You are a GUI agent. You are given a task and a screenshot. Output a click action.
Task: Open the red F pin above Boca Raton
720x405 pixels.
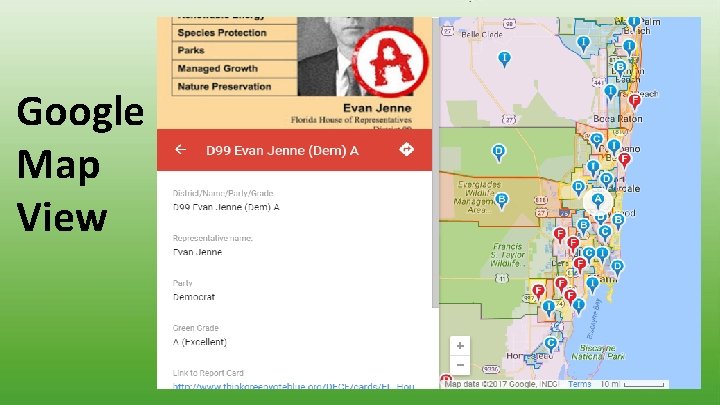pos(635,101)
